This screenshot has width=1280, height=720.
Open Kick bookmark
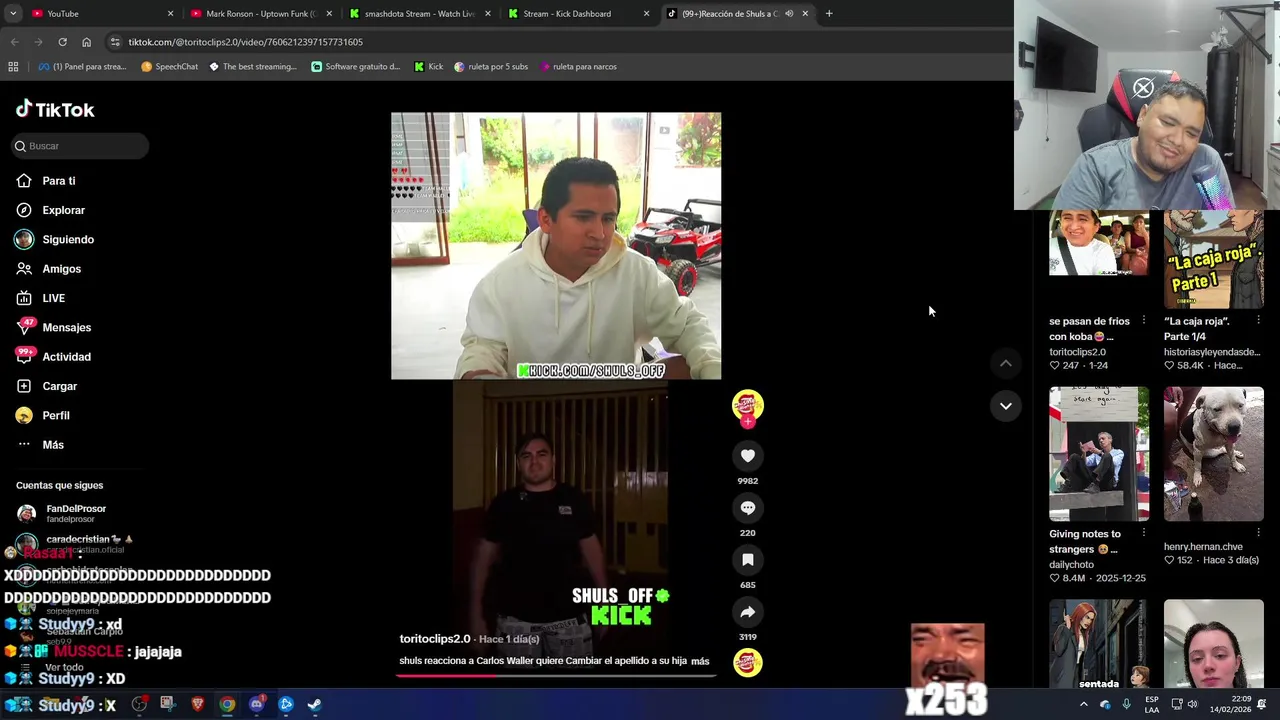coord(428,67)
